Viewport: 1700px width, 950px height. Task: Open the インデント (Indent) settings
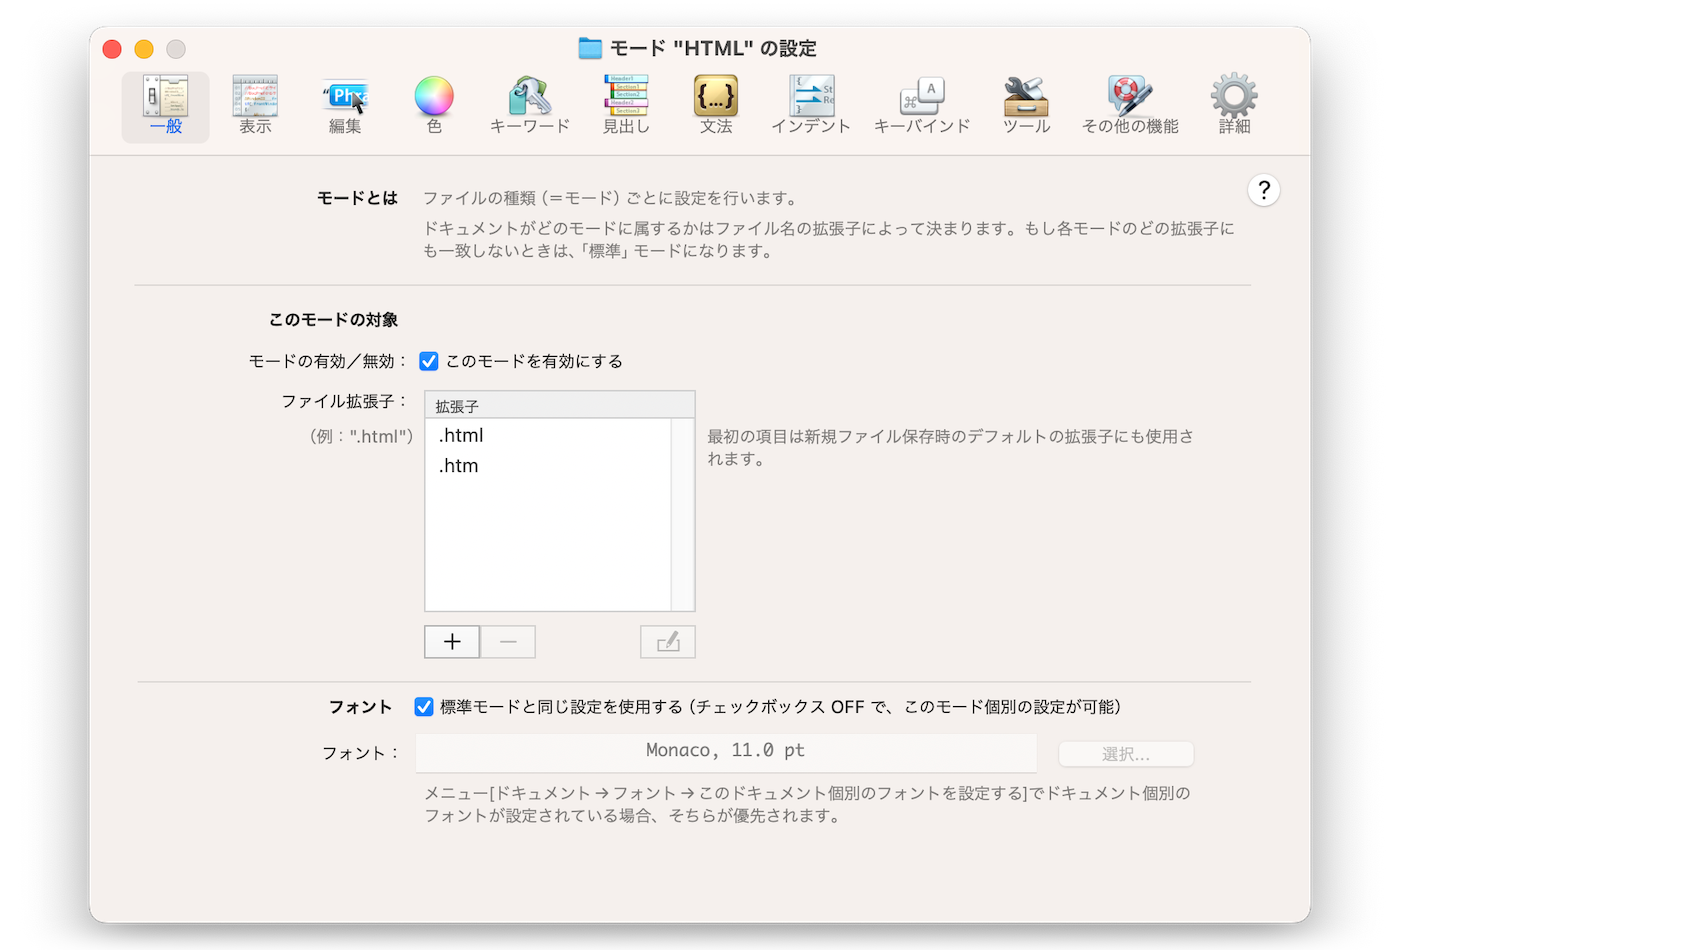click(x=811, y=105)
